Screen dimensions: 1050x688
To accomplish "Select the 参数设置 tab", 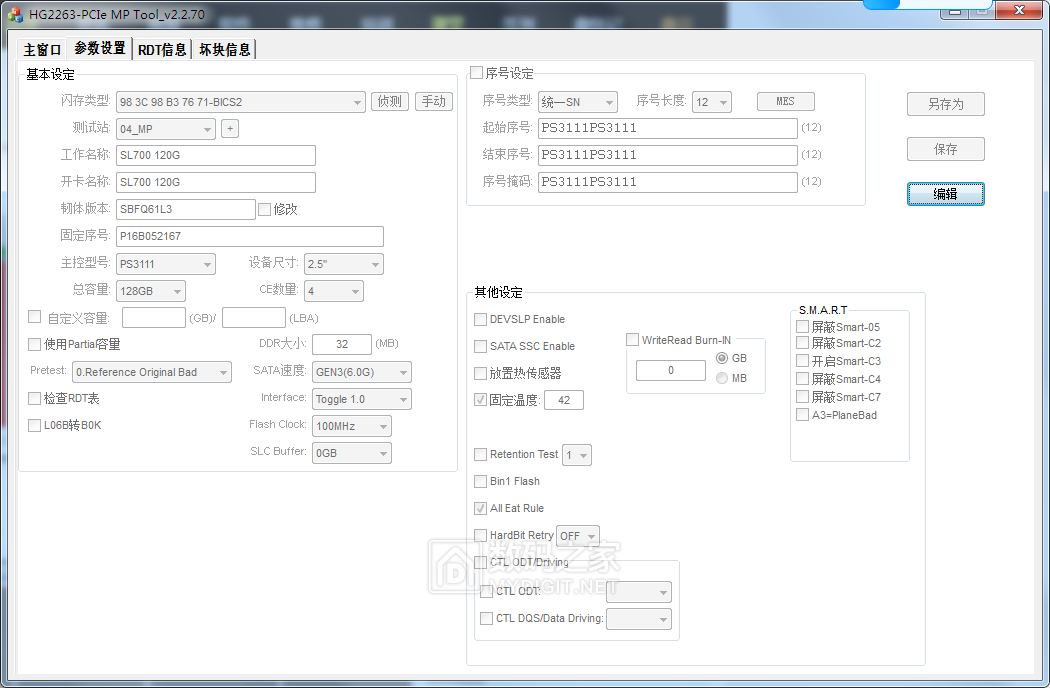I will [100, 48].
